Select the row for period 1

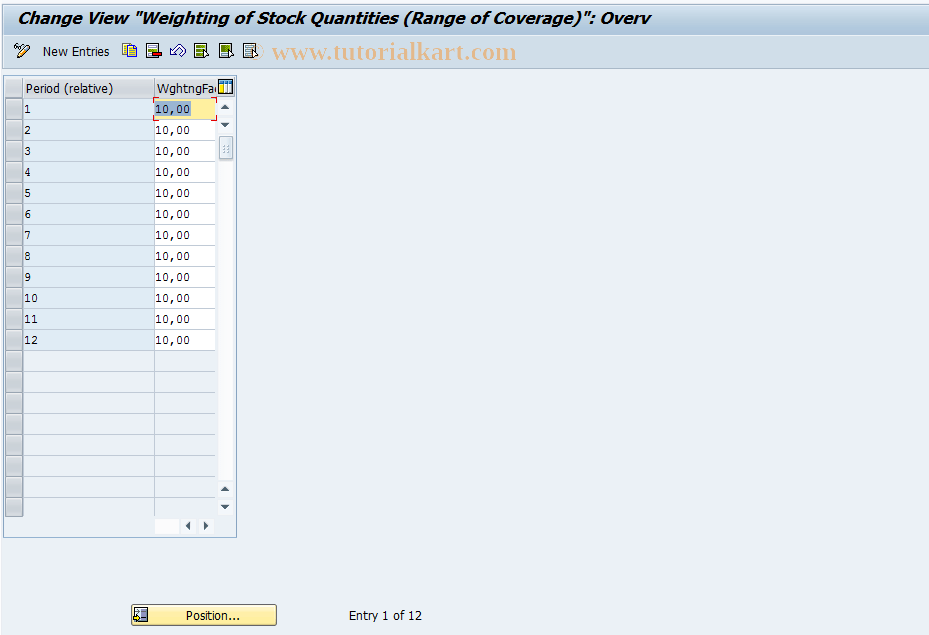point(13,109)
